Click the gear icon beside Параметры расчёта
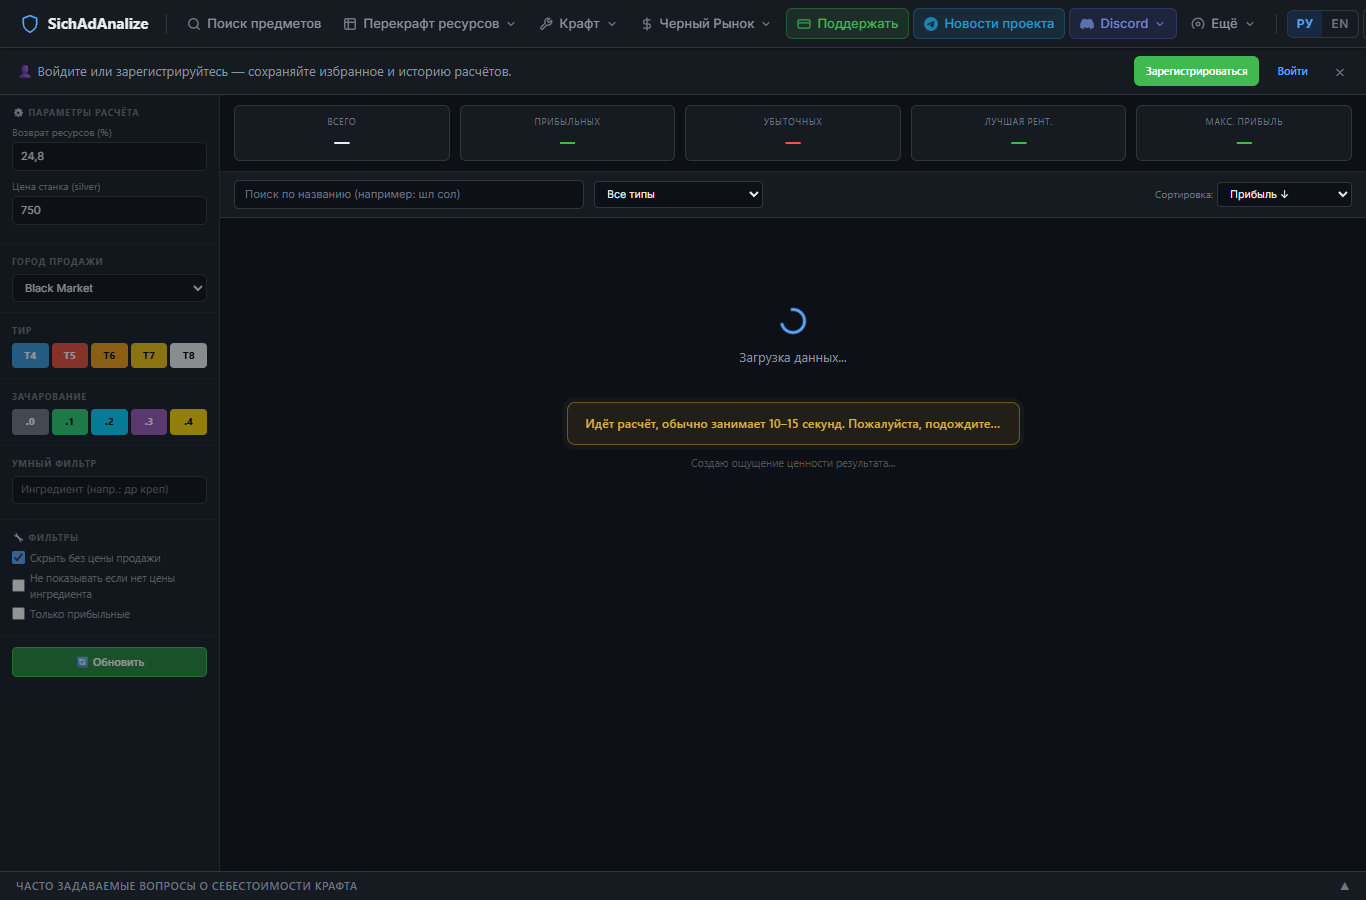The image size is (1366, 900). [18, 113]
